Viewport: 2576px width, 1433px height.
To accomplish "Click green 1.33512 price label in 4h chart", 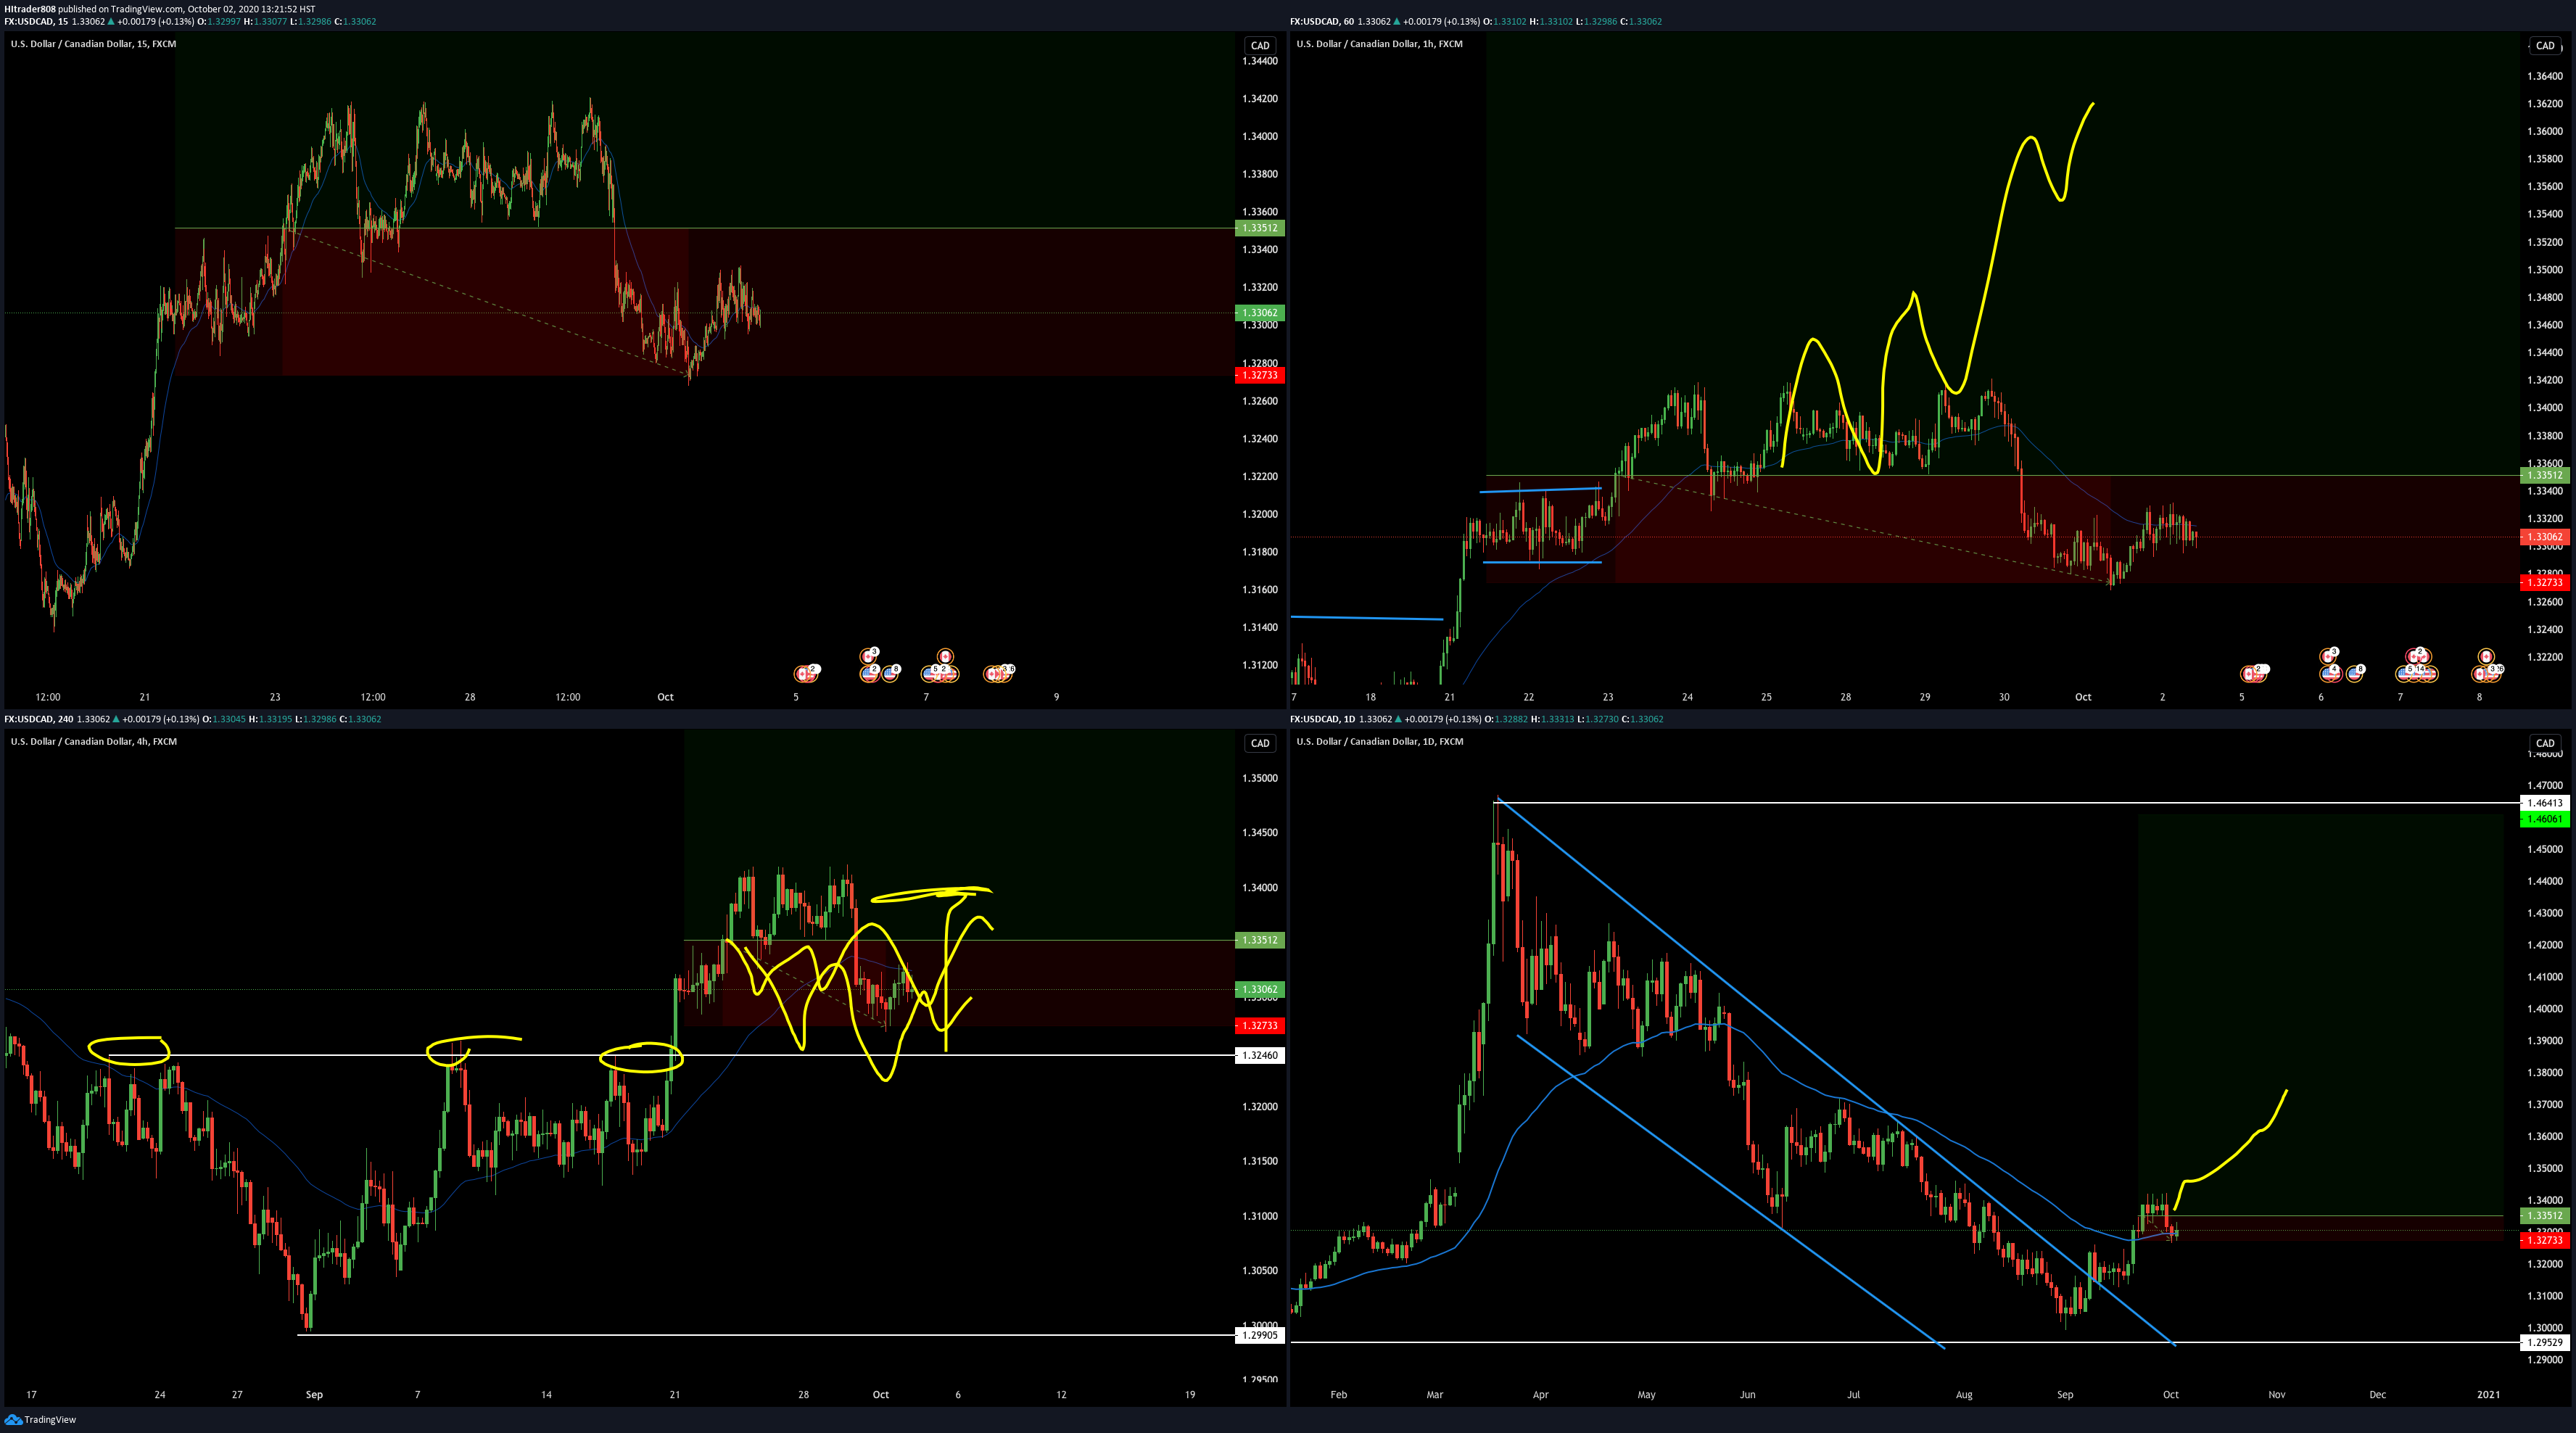I will click(x=1259, y=940).
